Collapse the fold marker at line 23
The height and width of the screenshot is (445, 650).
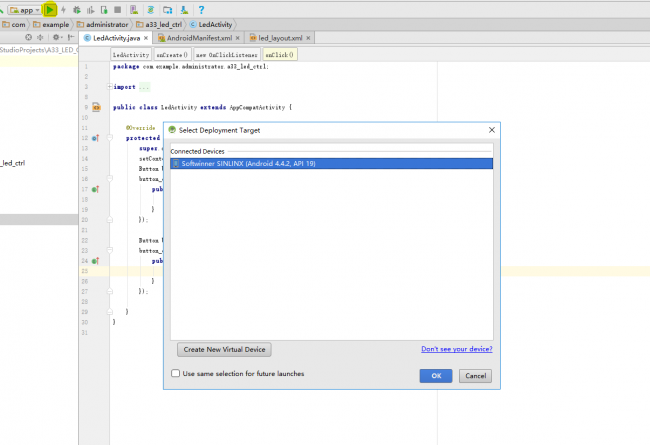point(110,250)
